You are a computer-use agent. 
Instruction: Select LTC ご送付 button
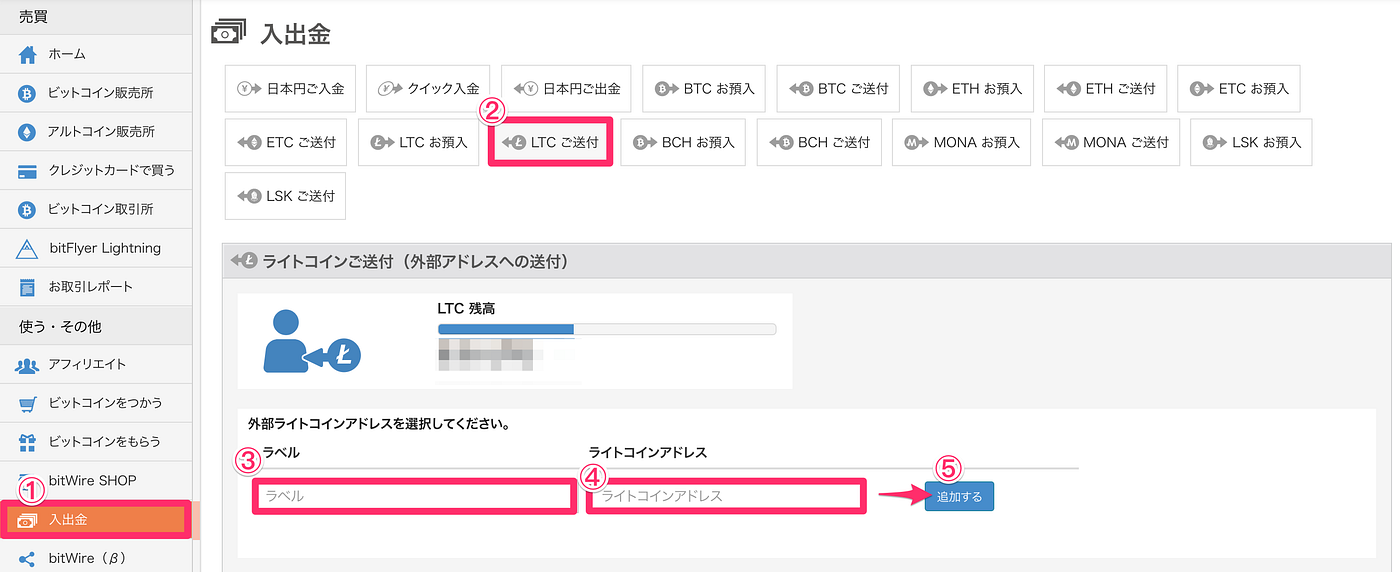coord(550,143)
